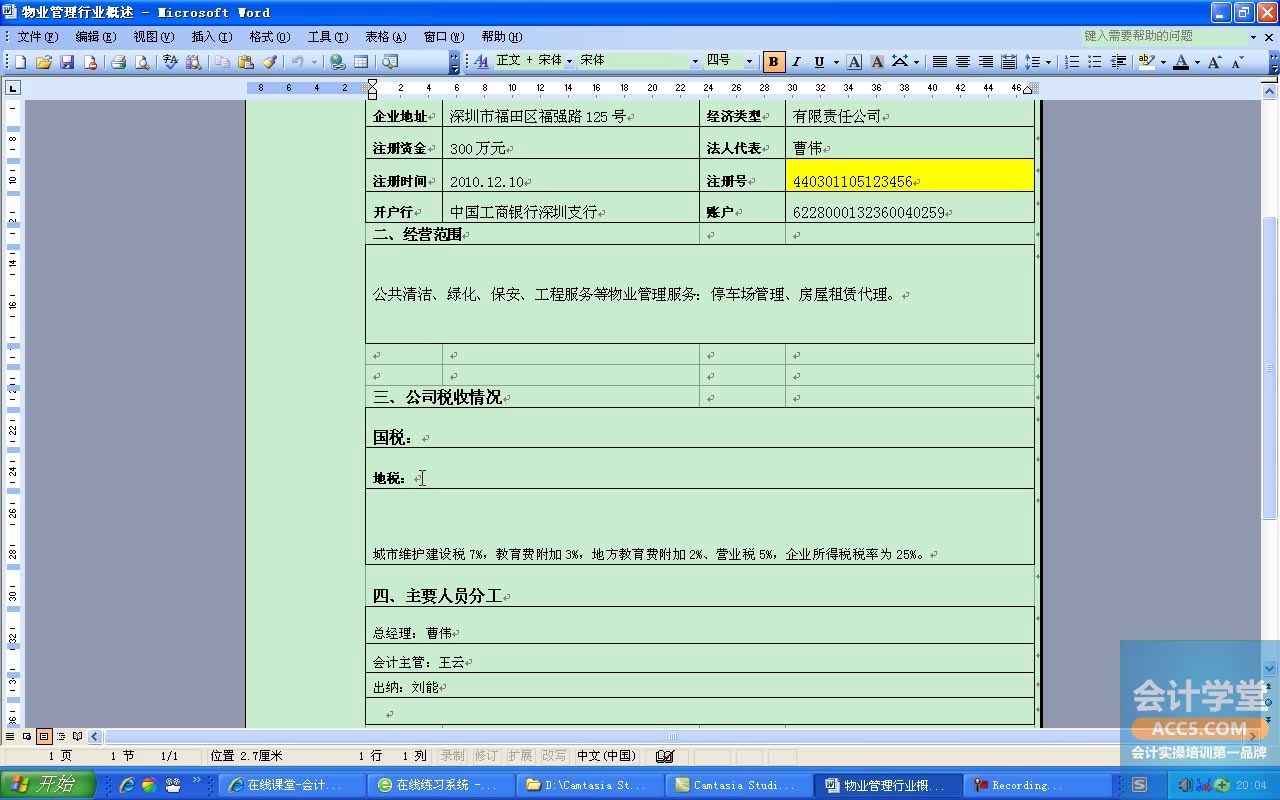Type in the help question box
The height and width of the screenshot is (800, 1280).
[1164, 37]
